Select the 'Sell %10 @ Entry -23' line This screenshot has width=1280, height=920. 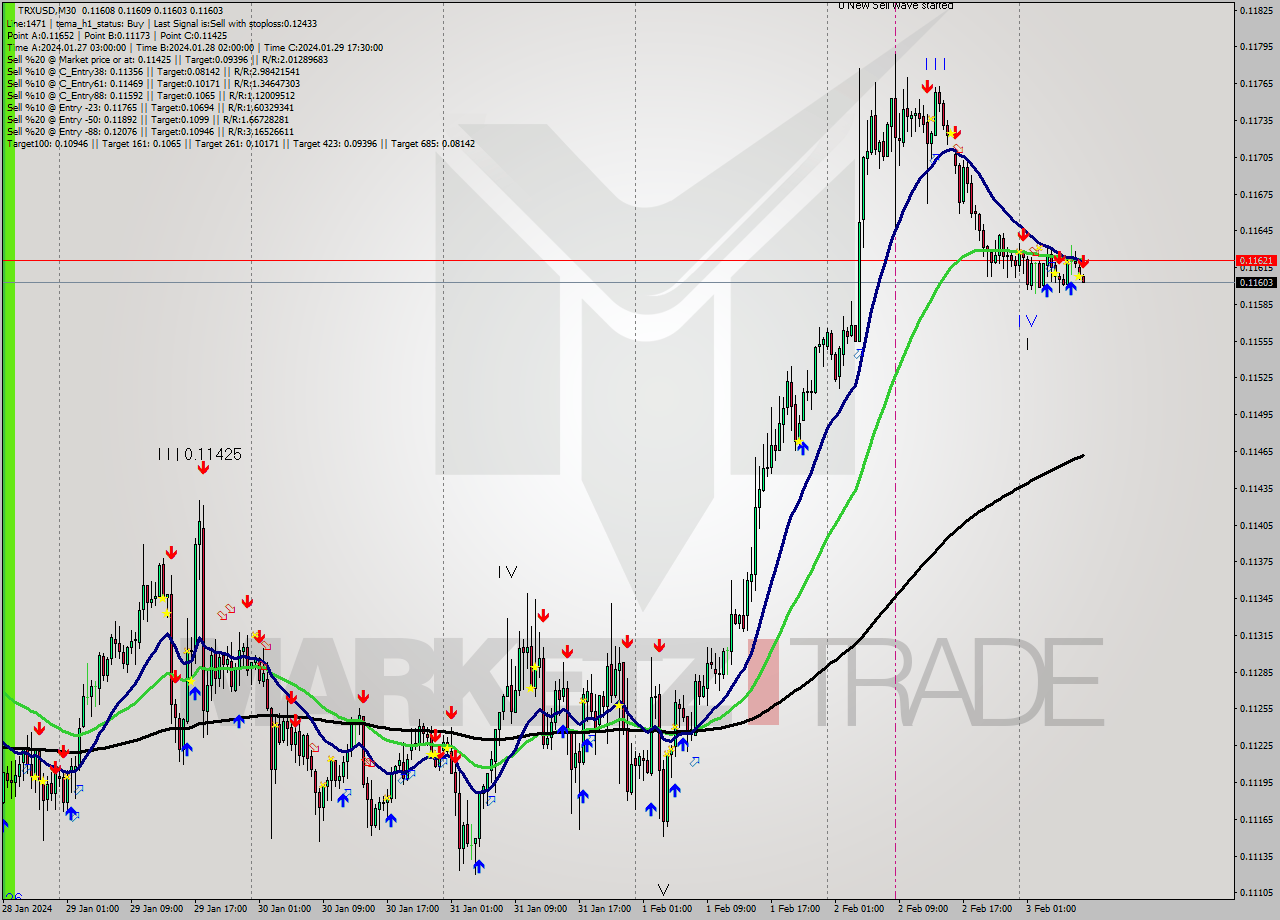click(150, 107)
